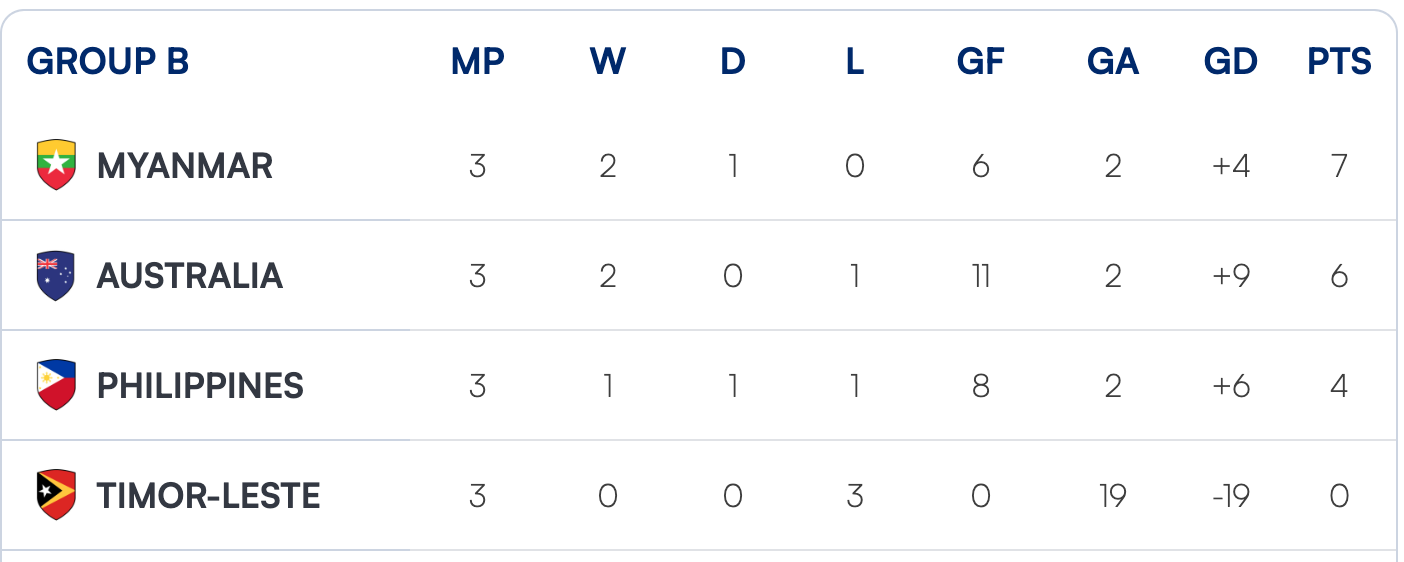Open the MYANMAR team name
The height and width of the screenshot is (562, 1404).
[x=185, y=166]
